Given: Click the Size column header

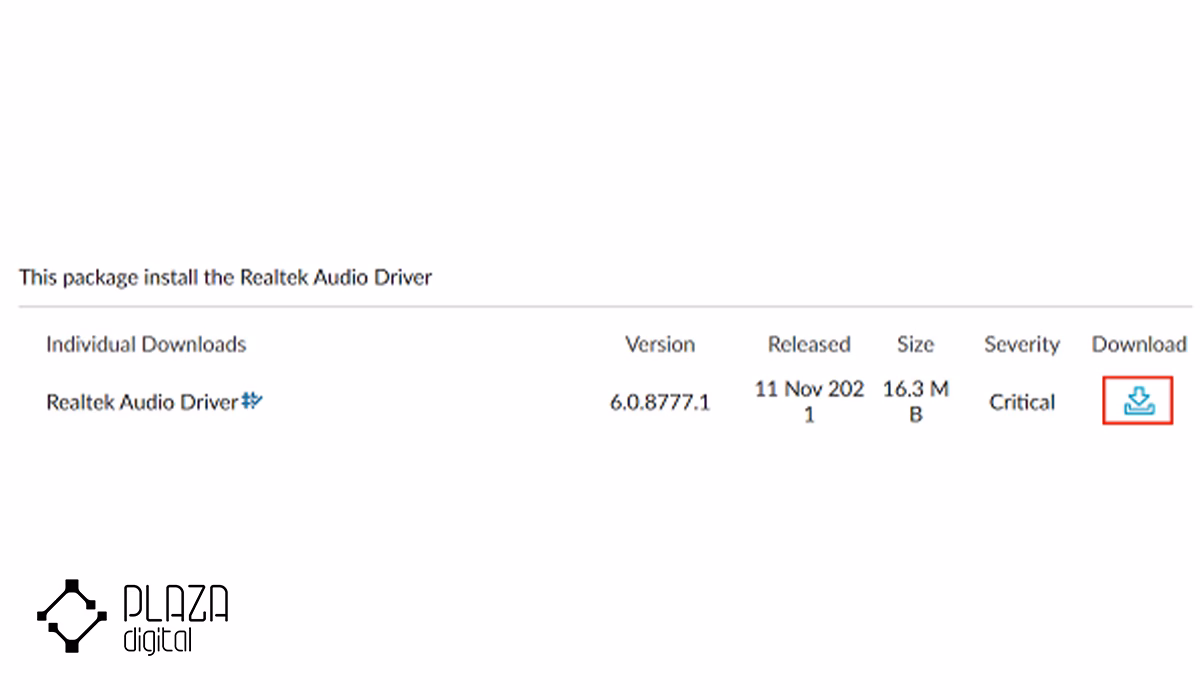Looking at the screenshot, I should click(915, 344).
